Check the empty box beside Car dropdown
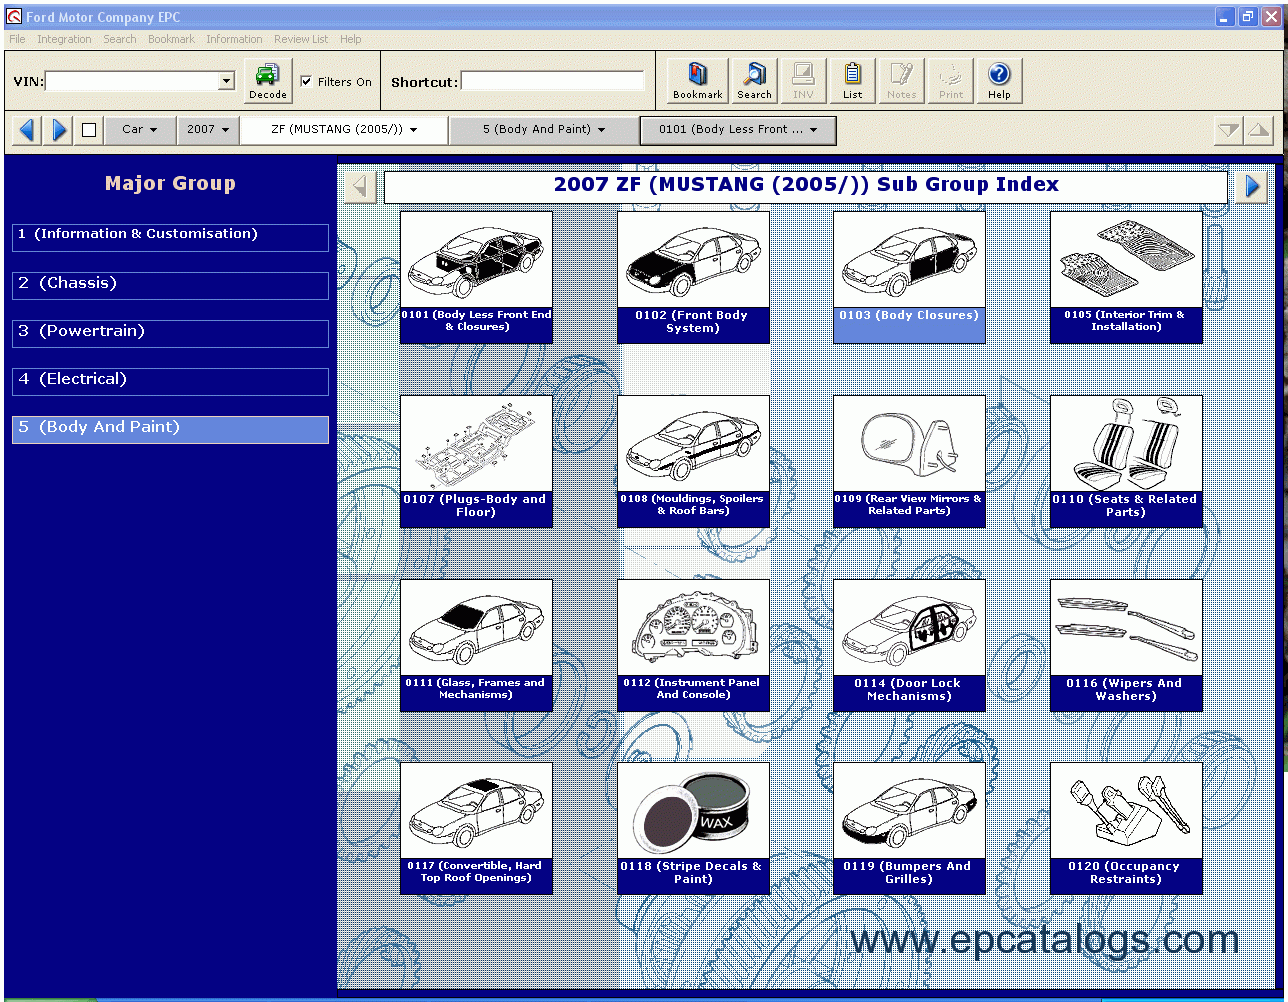The width and height of the screenshot is (1288, 1002). click(x=89, y=130)
